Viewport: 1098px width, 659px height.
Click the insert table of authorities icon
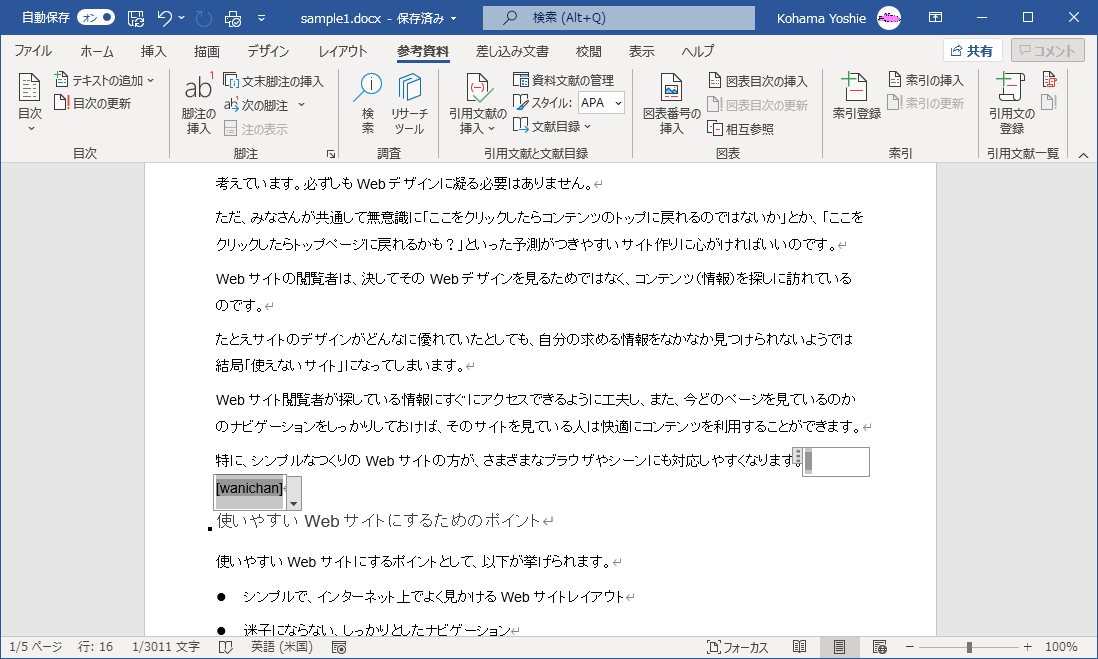coord(1049,80)
